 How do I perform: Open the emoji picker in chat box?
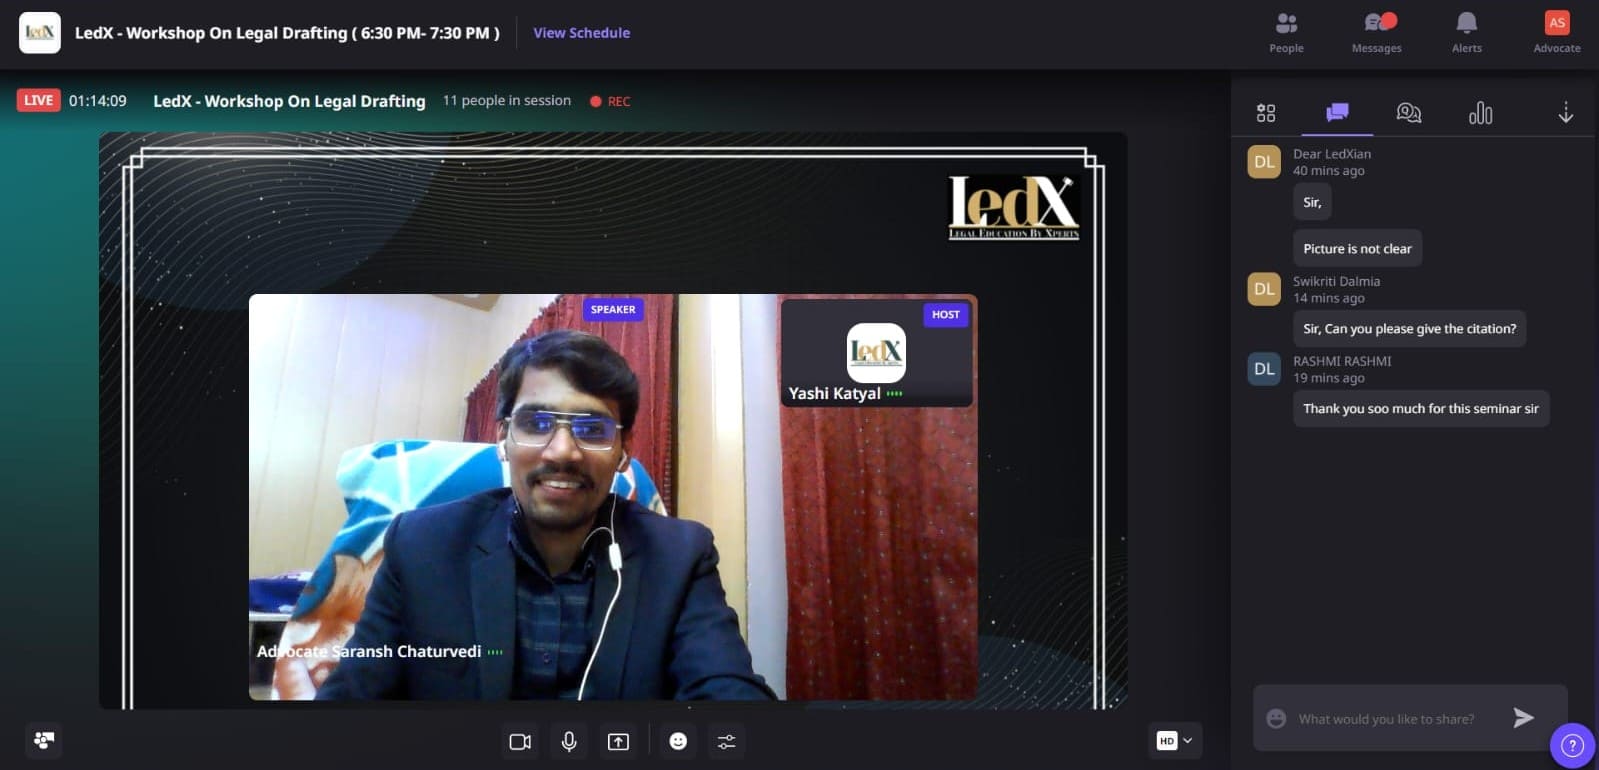tap(1276, 719)
